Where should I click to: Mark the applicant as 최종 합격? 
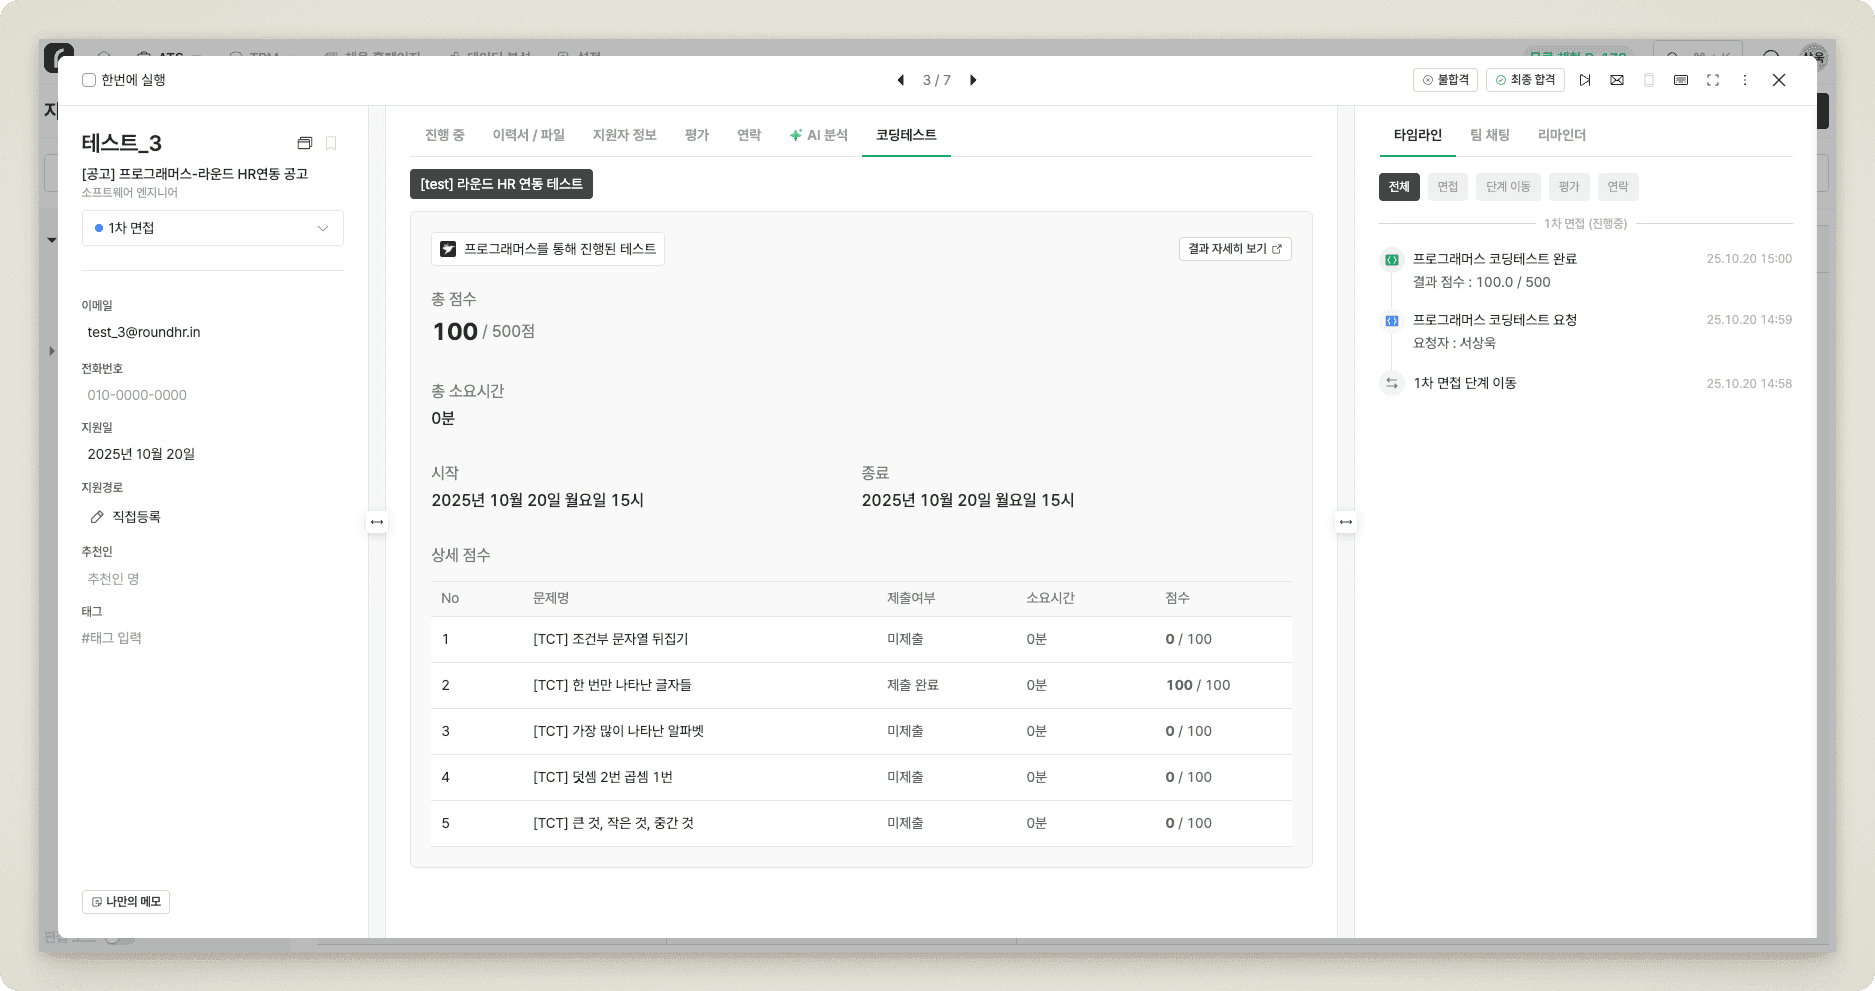(1525, 80)
